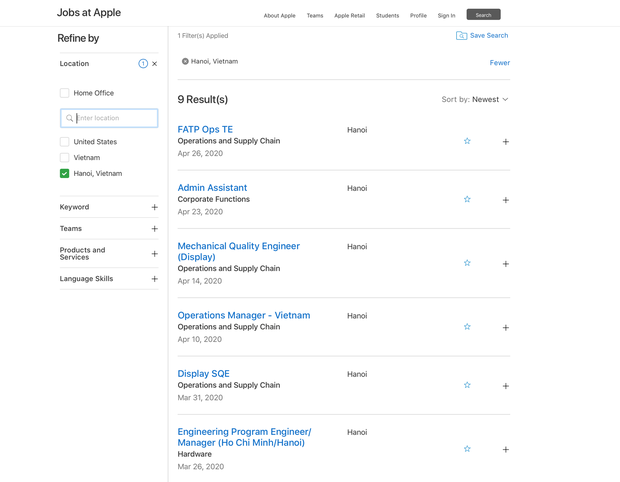Uncheck the Hanoi, Vietnam checkbox
This screenshot has width=620, height=482.
click(x=65, y=173)
